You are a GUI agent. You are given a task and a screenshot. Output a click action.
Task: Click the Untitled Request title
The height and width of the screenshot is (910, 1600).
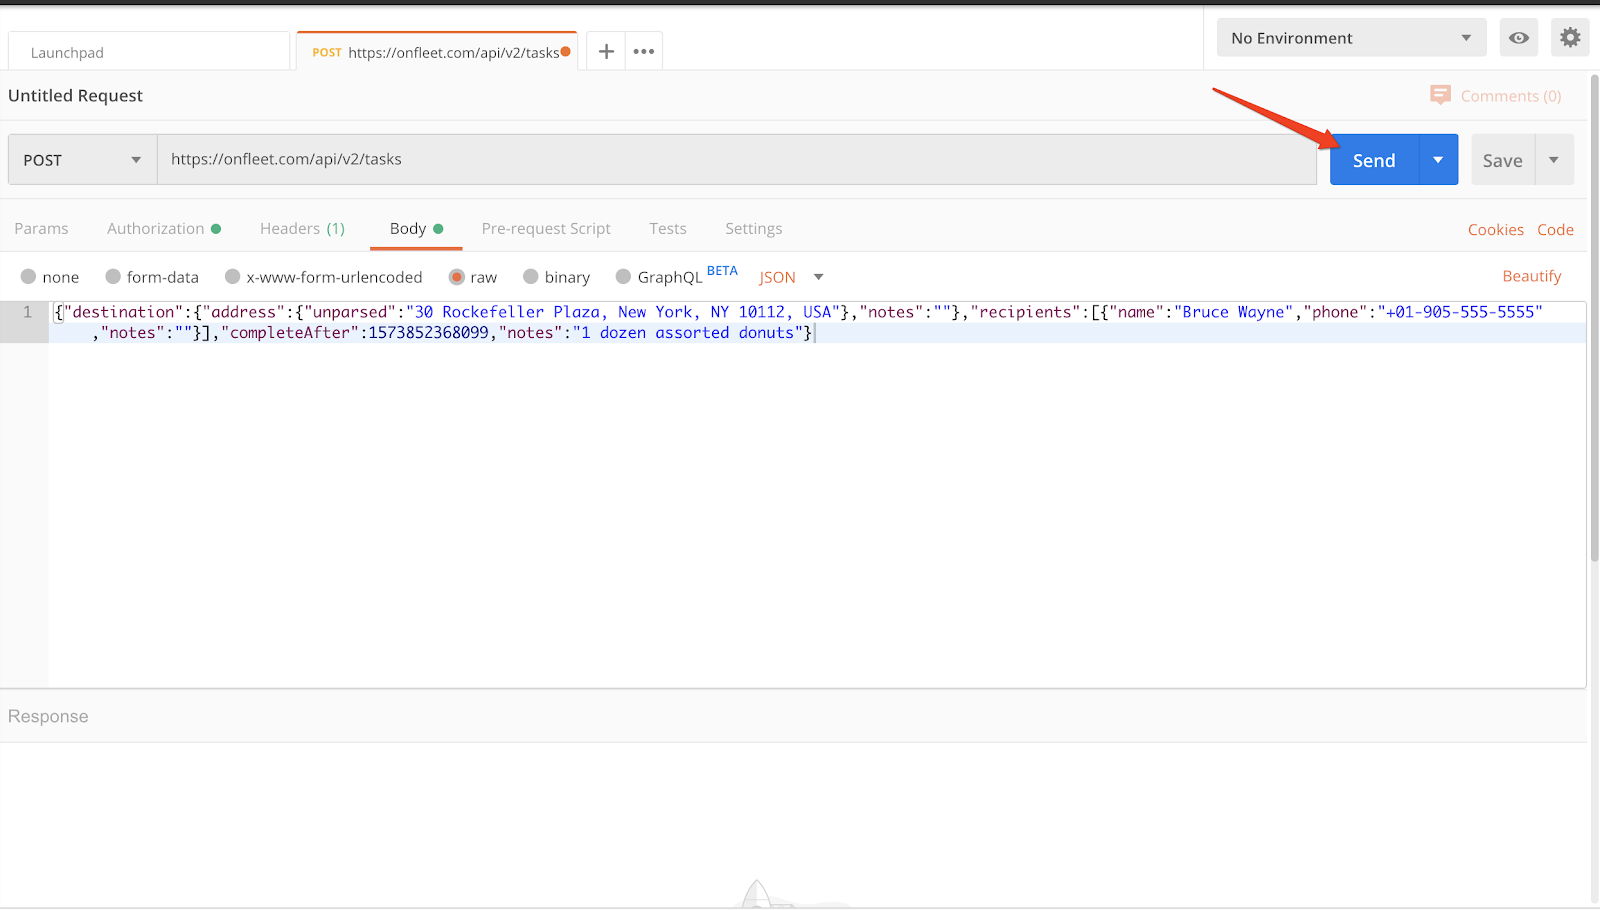pos(76,96)
